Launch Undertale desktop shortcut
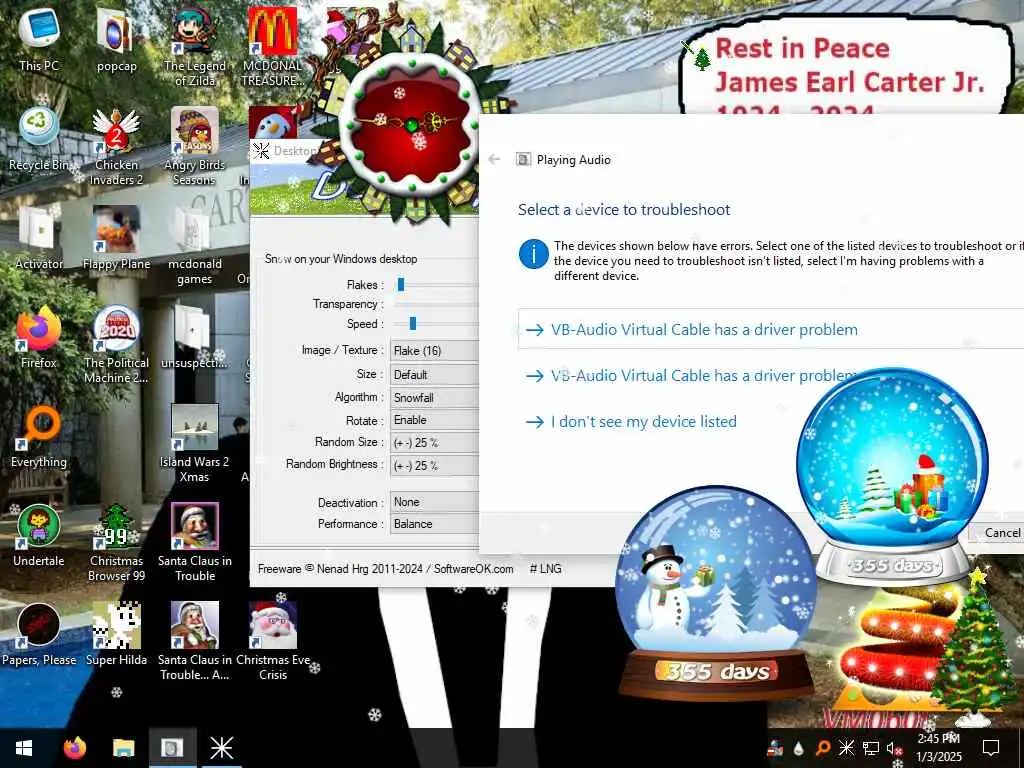The width and height of the screenshot is (1024, 768). [x=39, y=536]
